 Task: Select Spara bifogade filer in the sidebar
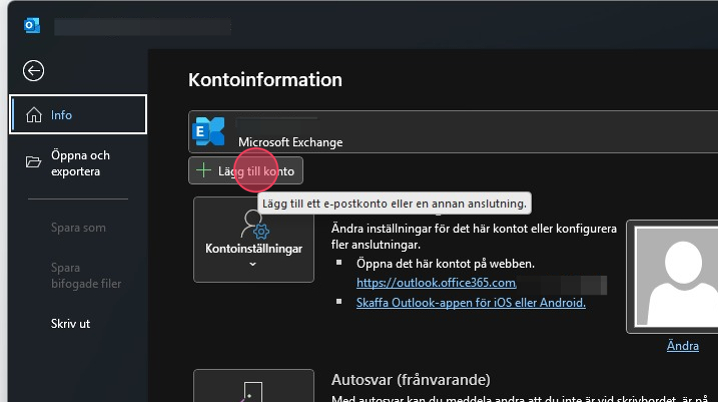[x=86, y=275]
